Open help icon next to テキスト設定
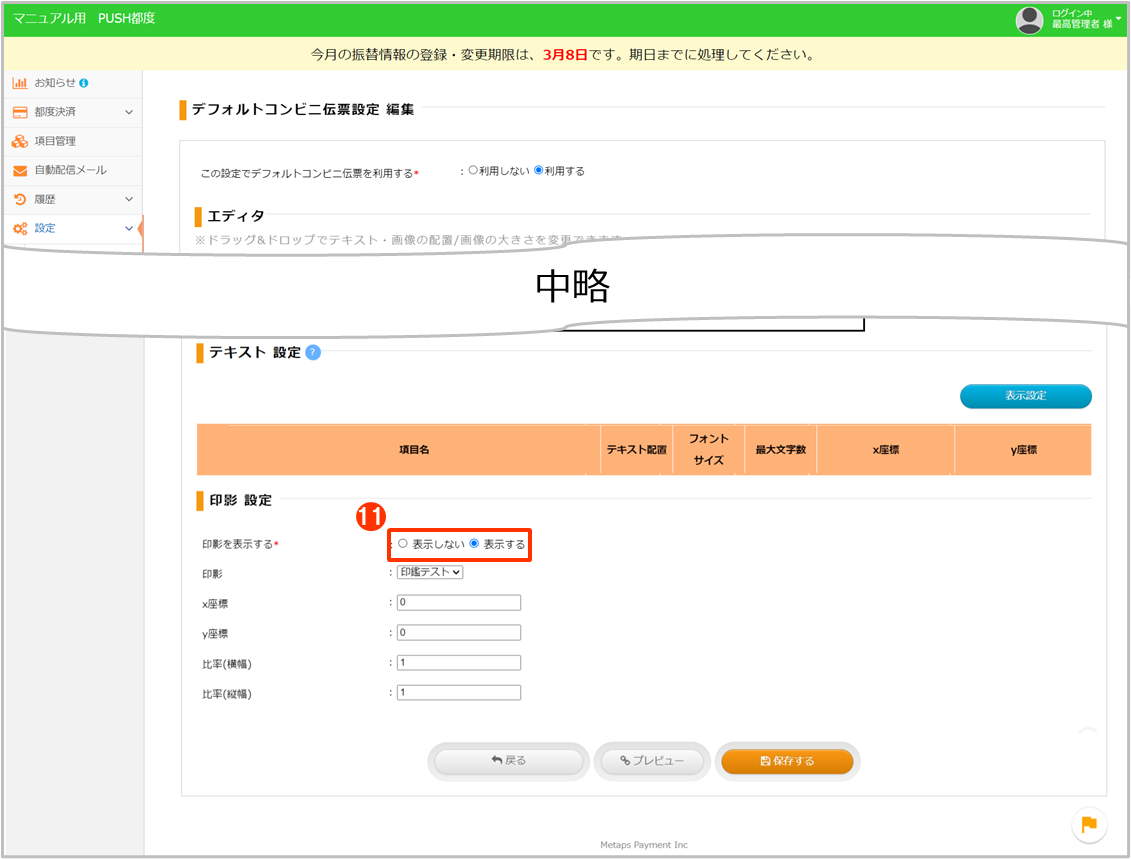1131x859 pixels. click(x=313, y=352)
